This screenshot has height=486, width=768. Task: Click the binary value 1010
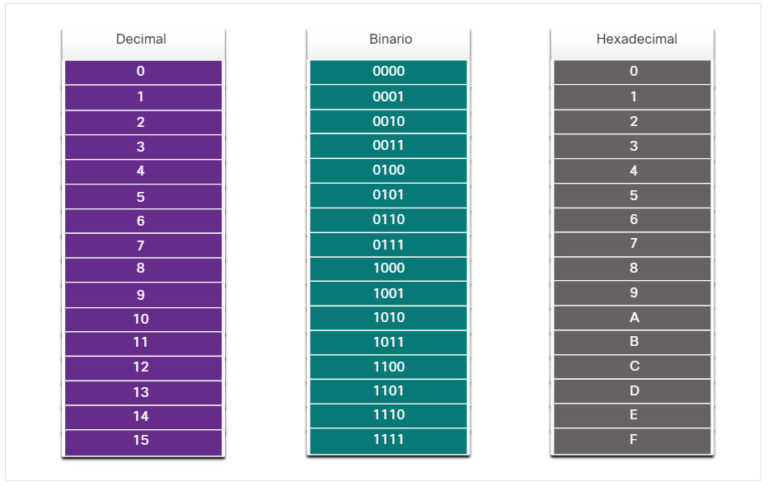(388, 318)
